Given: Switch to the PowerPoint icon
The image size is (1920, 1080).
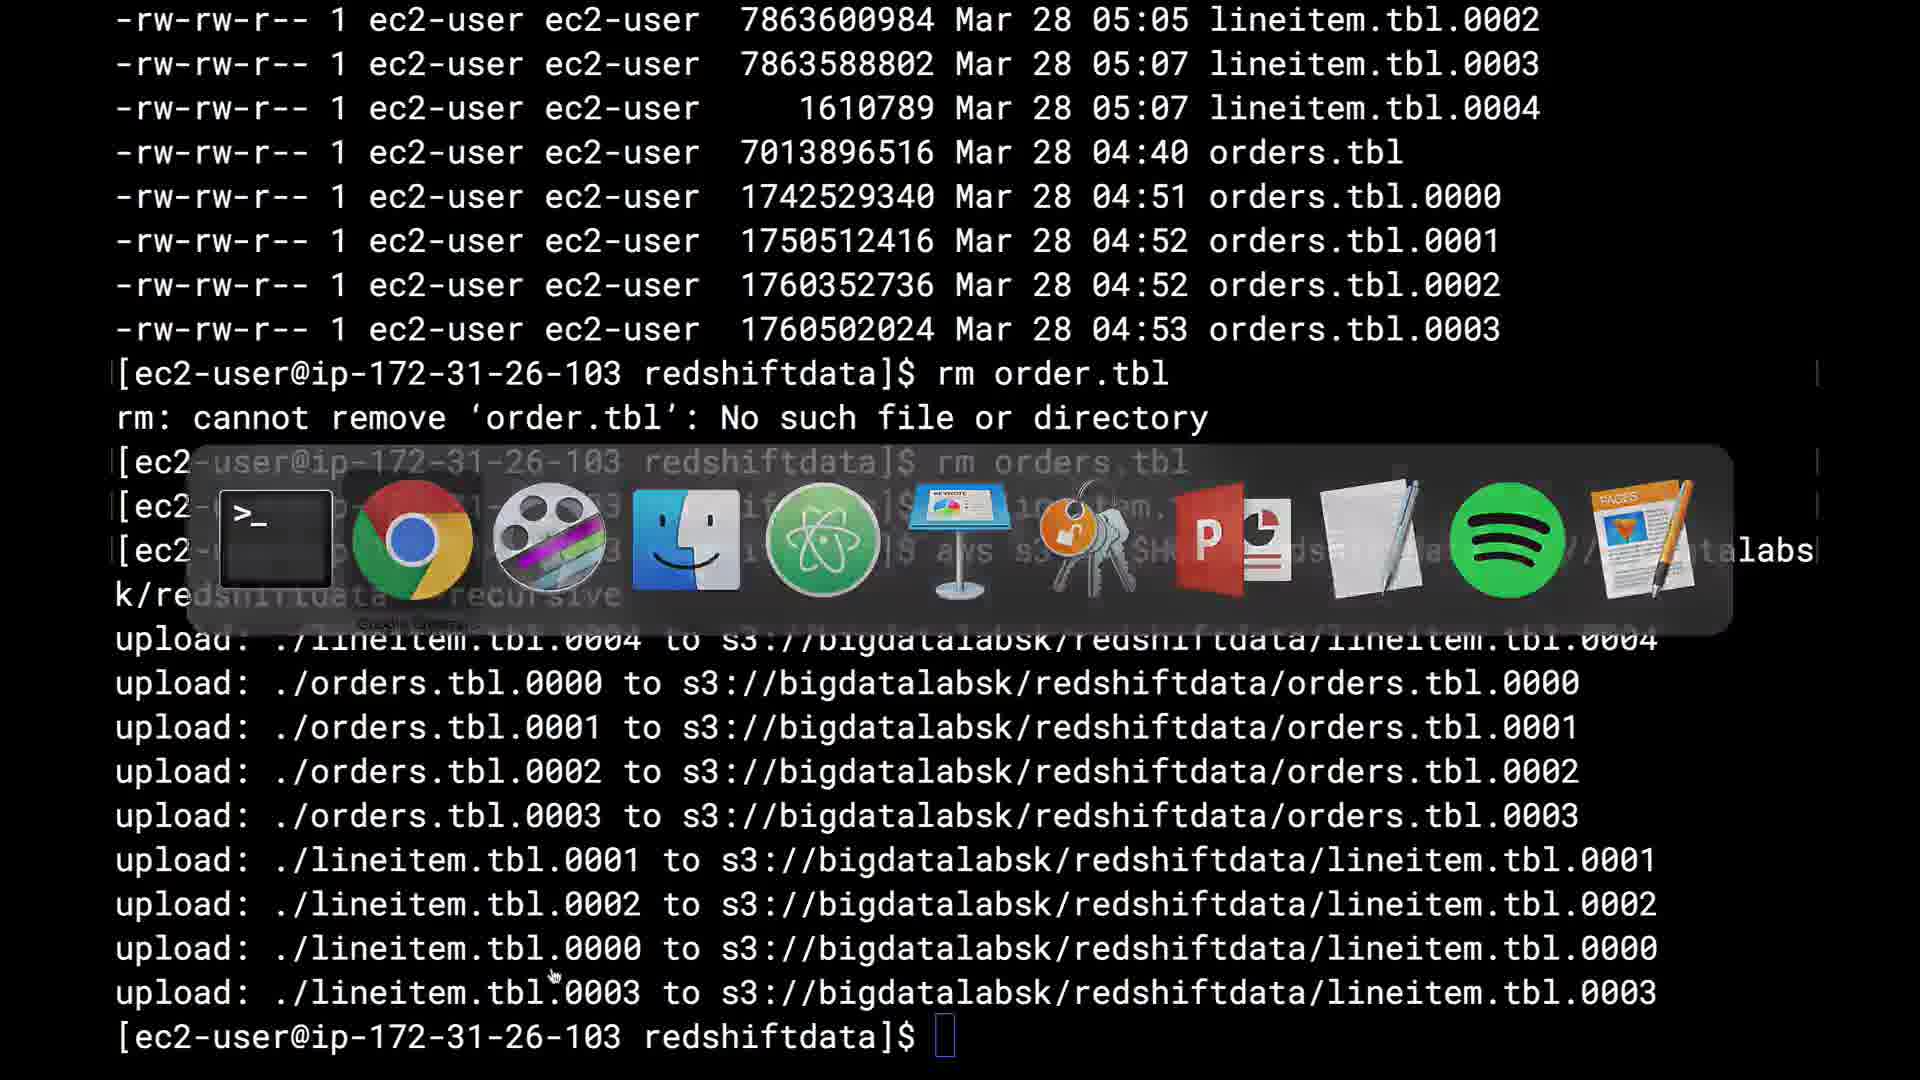Looking at the screenshot, I should coord(1232,539).
